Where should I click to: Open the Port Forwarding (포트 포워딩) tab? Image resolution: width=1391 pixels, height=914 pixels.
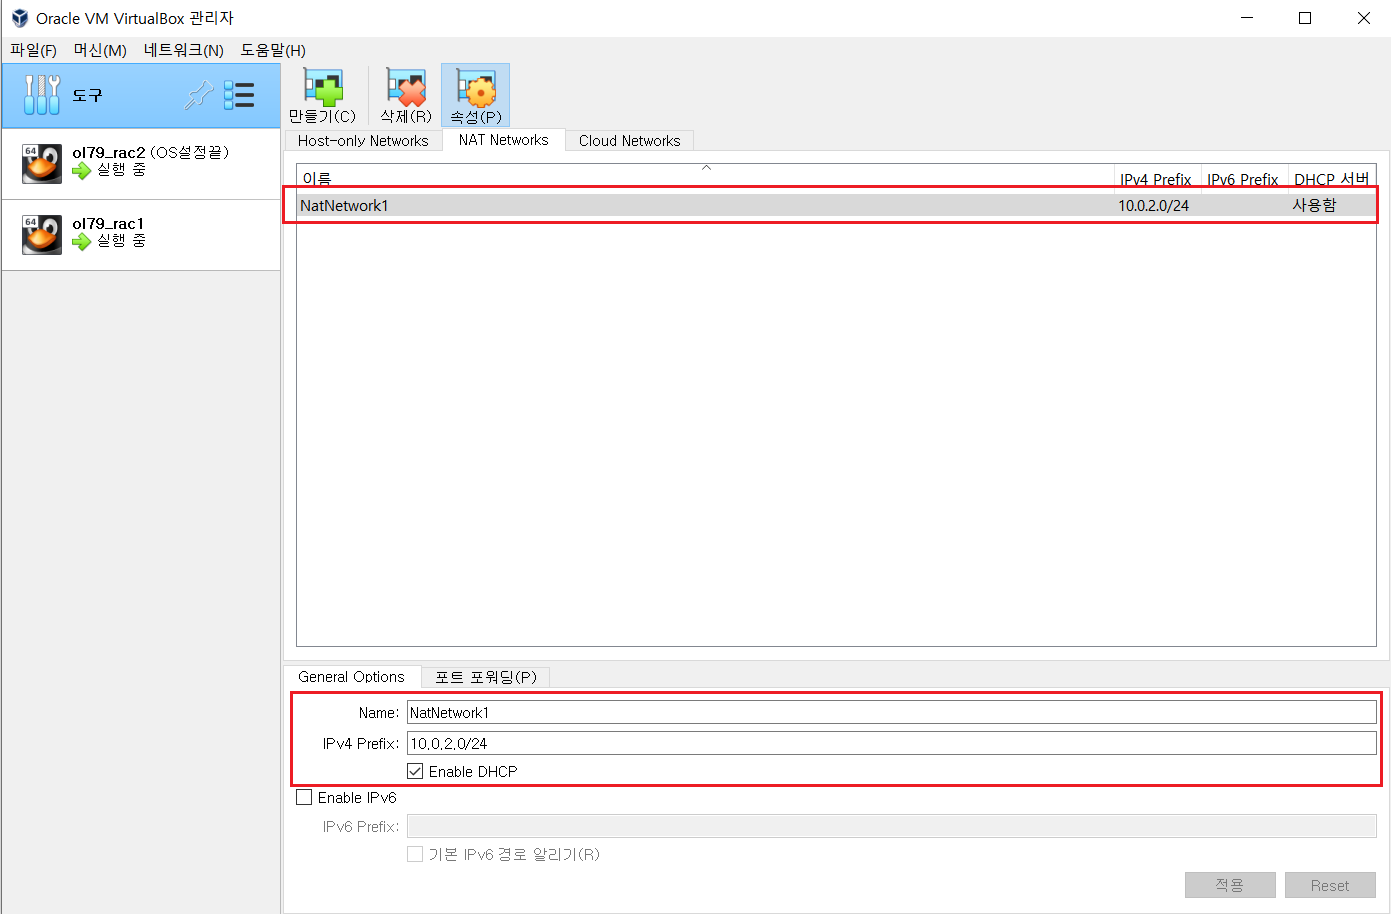[x=486, y=677]
